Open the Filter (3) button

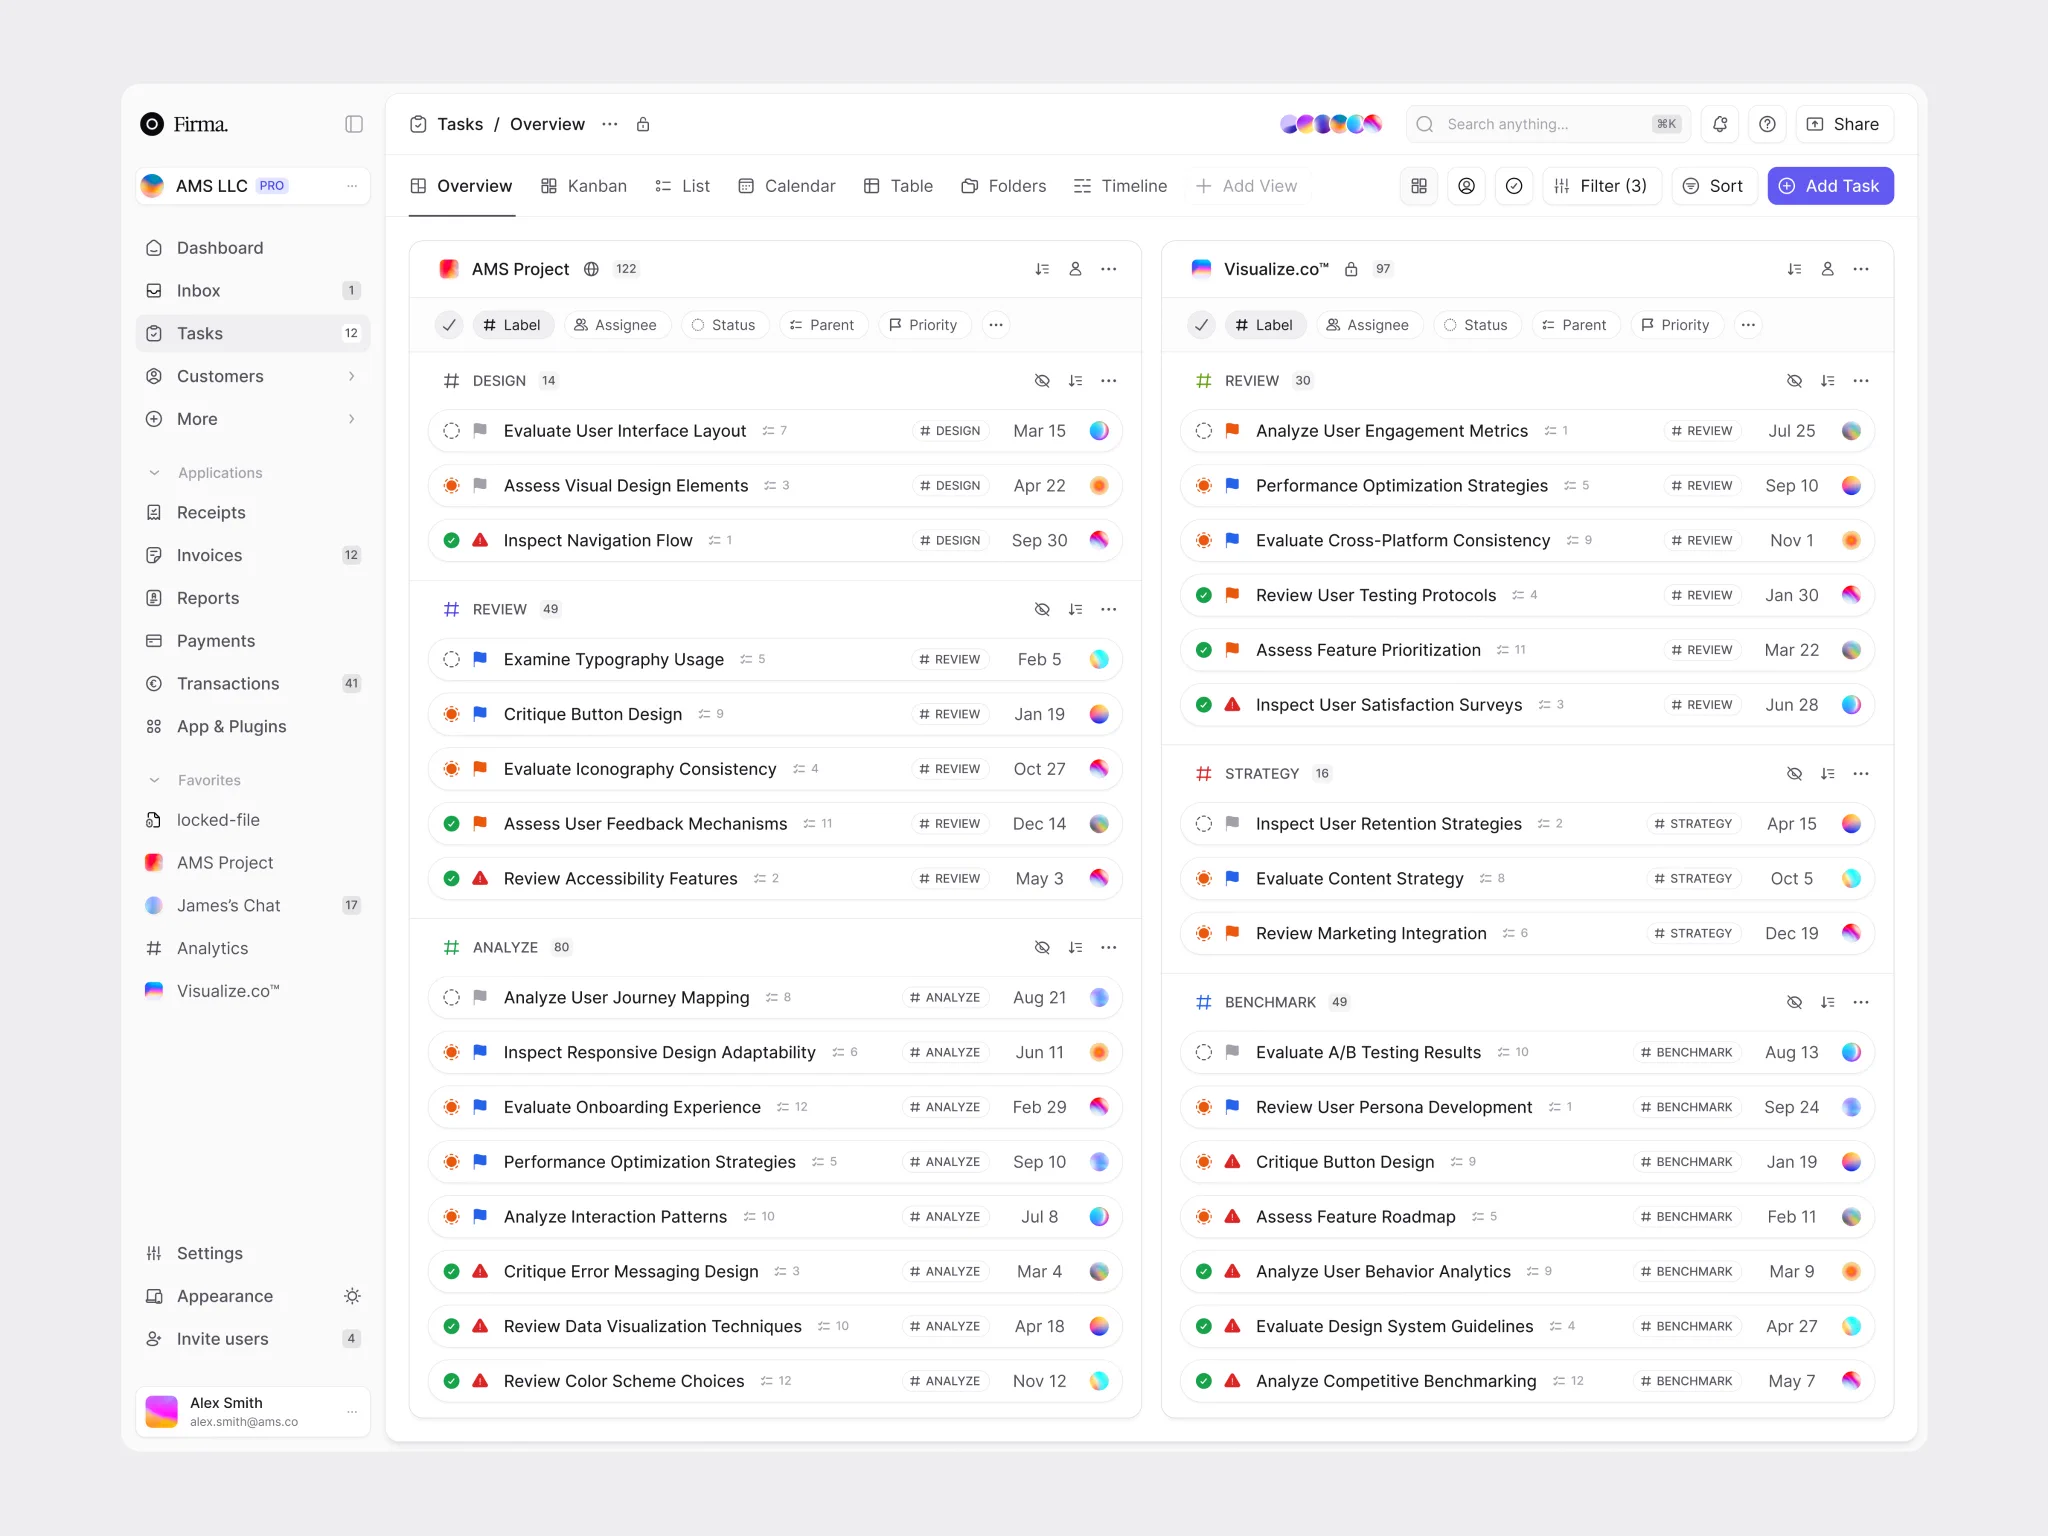[1602, 186]
